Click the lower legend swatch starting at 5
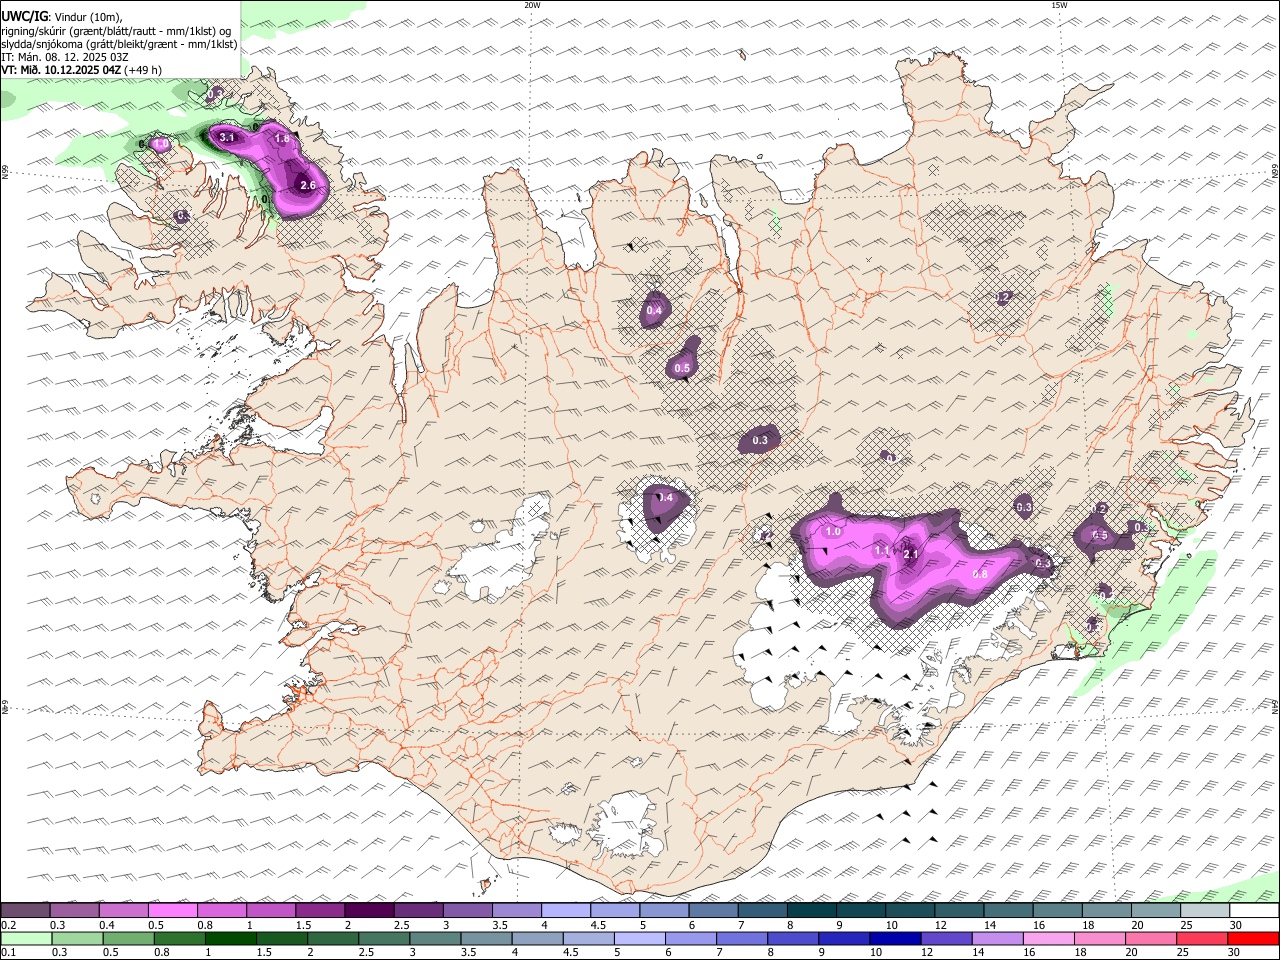The width and height of the screenshot is (1280, 960). pos(640,938)
